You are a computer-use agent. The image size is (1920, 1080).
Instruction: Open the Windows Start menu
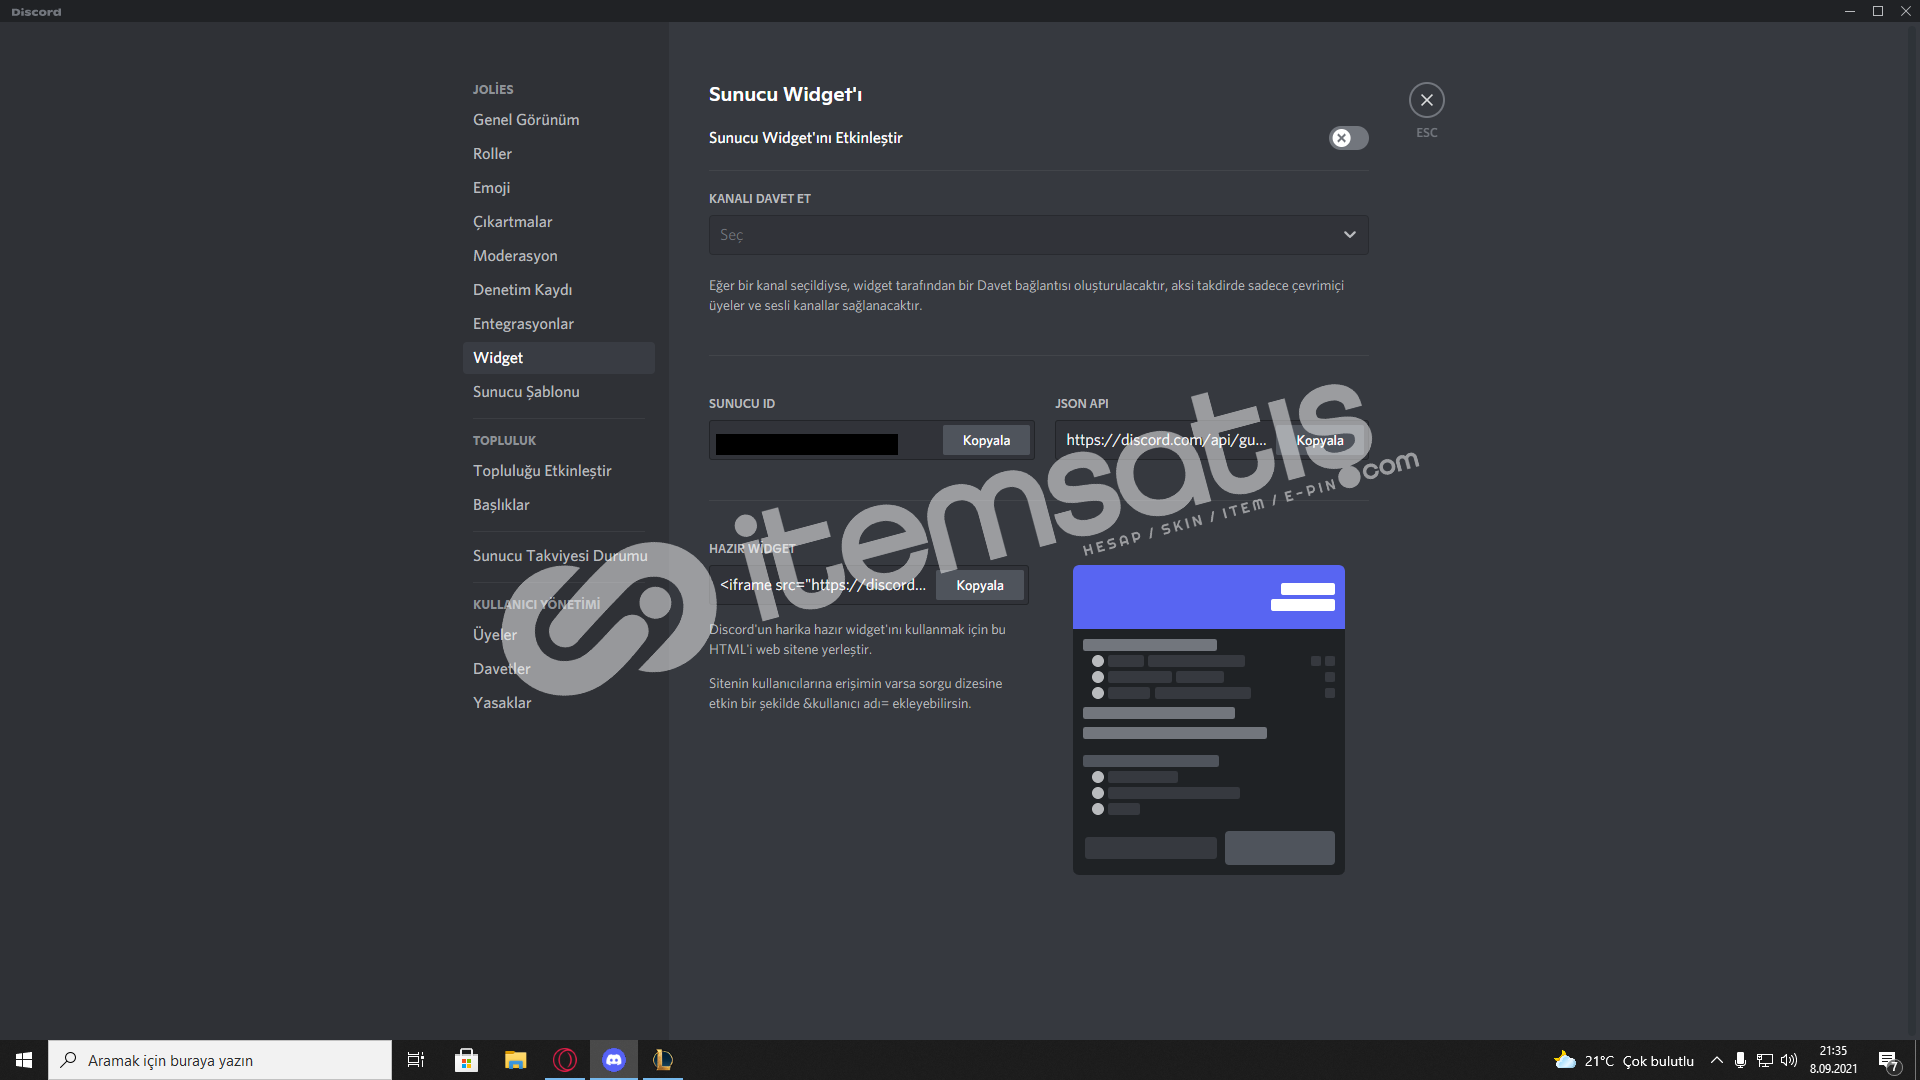(24, 1060)
